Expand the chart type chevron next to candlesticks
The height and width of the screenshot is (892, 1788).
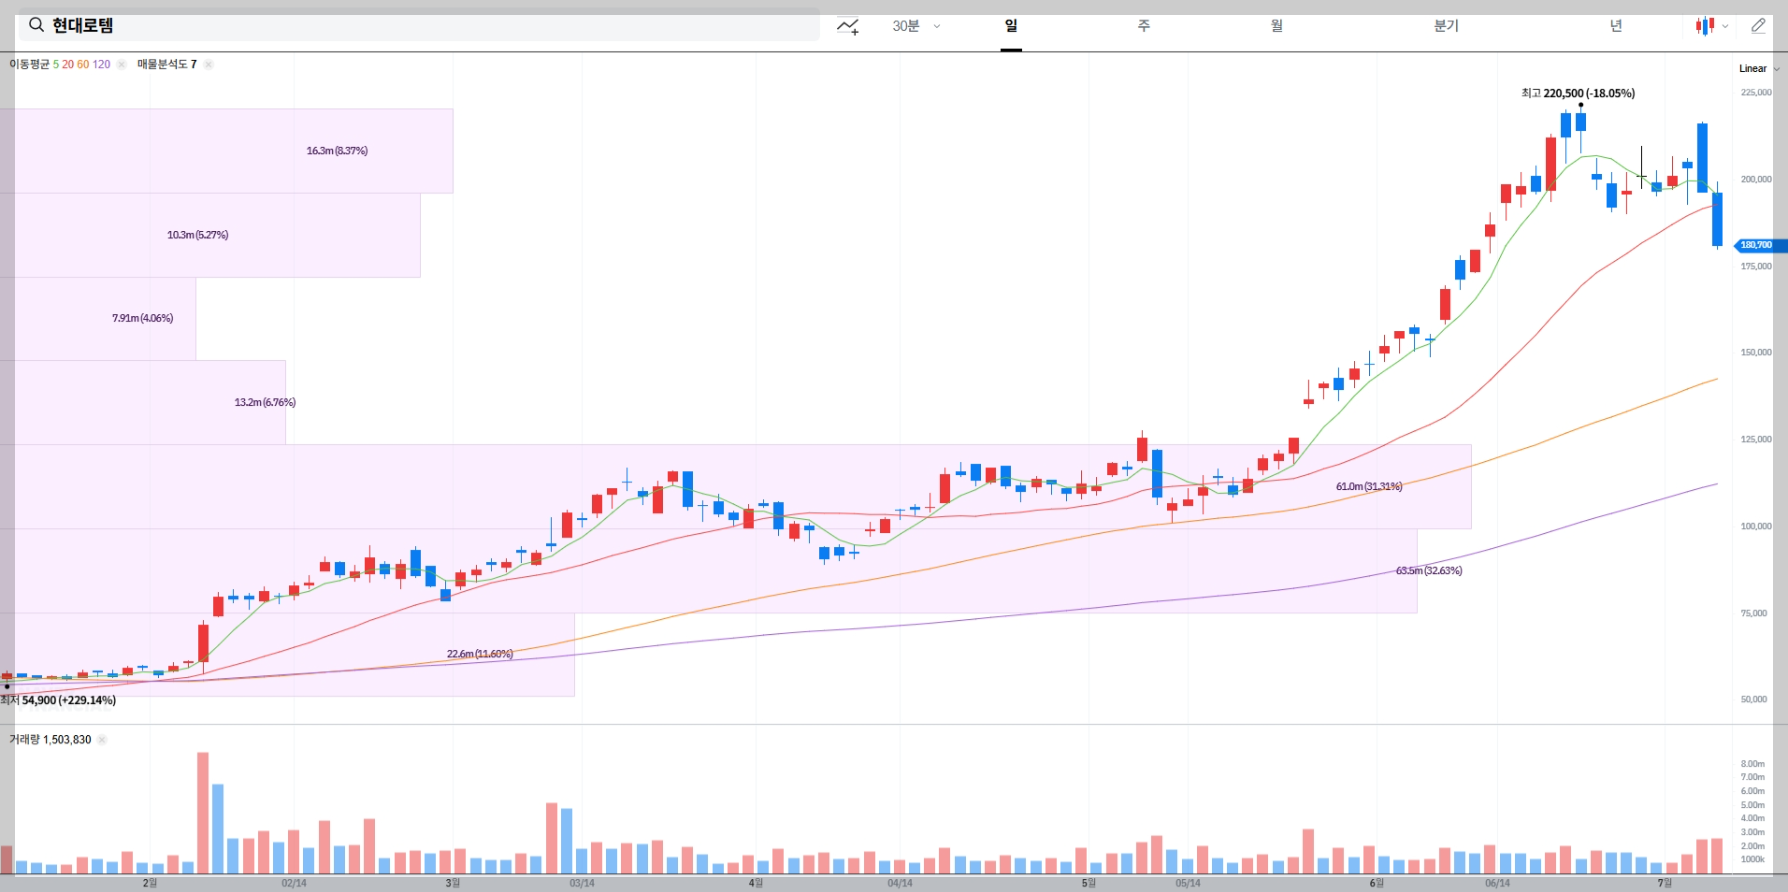[1725, 26]
